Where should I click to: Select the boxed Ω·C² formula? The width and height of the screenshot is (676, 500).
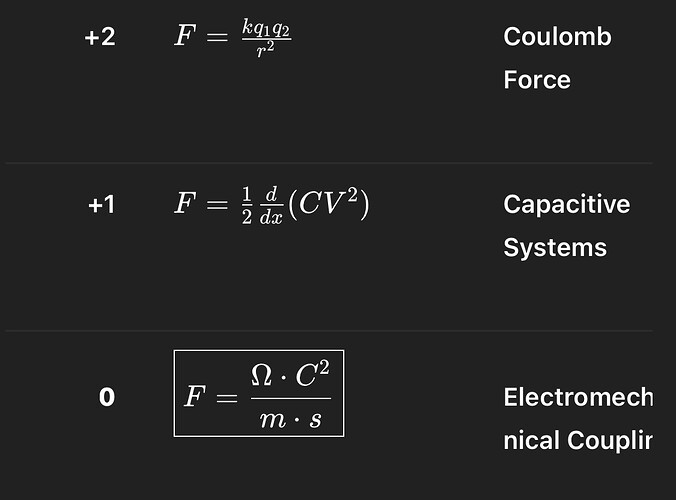(259, 394)
